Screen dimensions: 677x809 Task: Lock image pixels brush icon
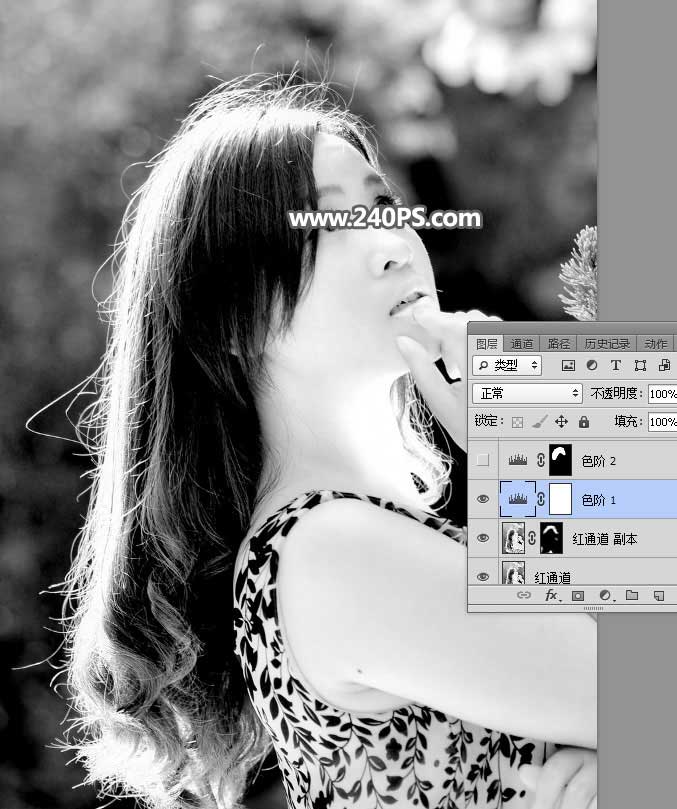539,422
